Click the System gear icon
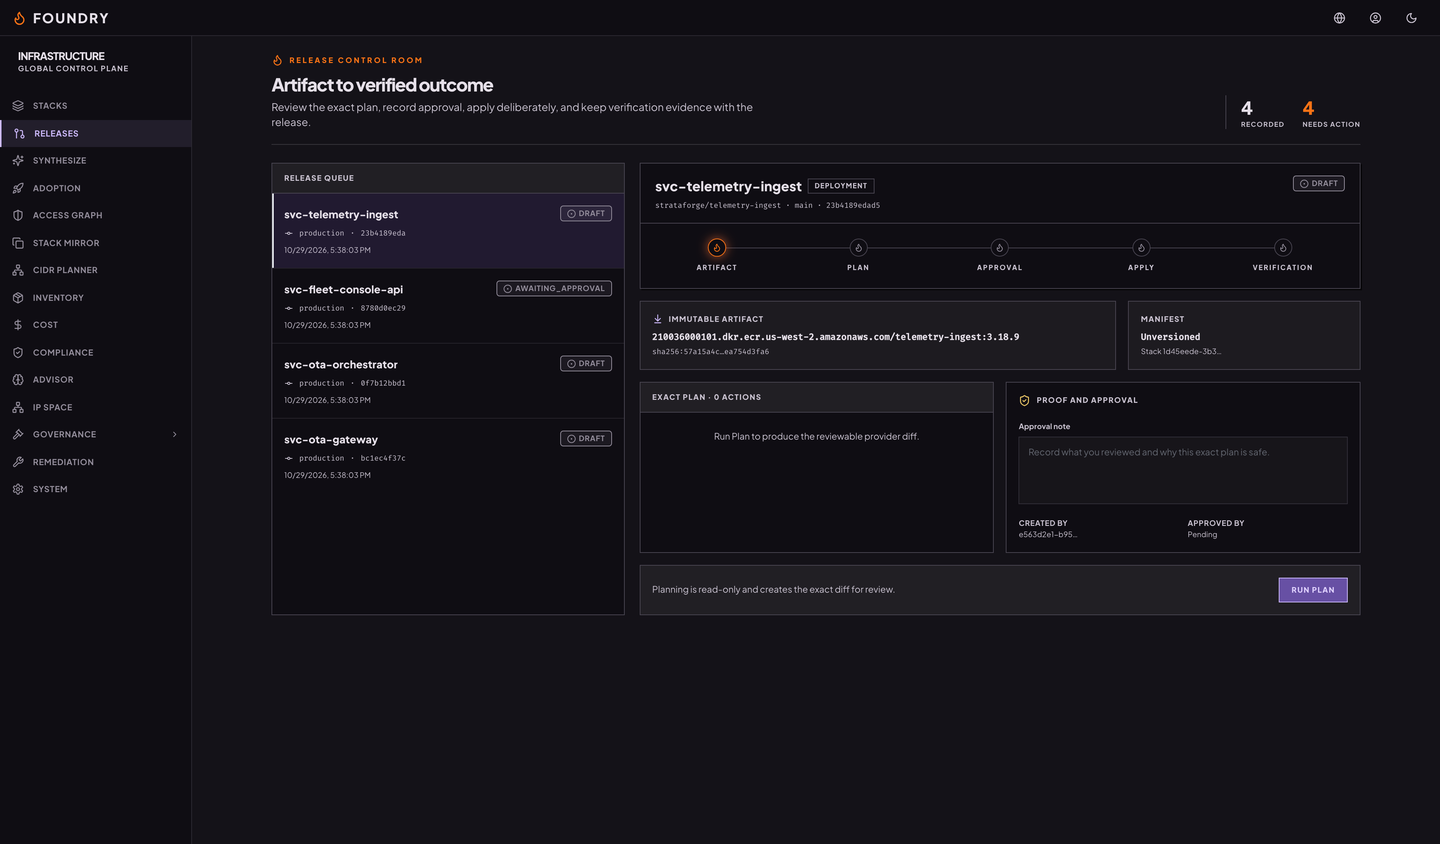Viewport: 1440px width, 844px height. click(x=18, y=489)
